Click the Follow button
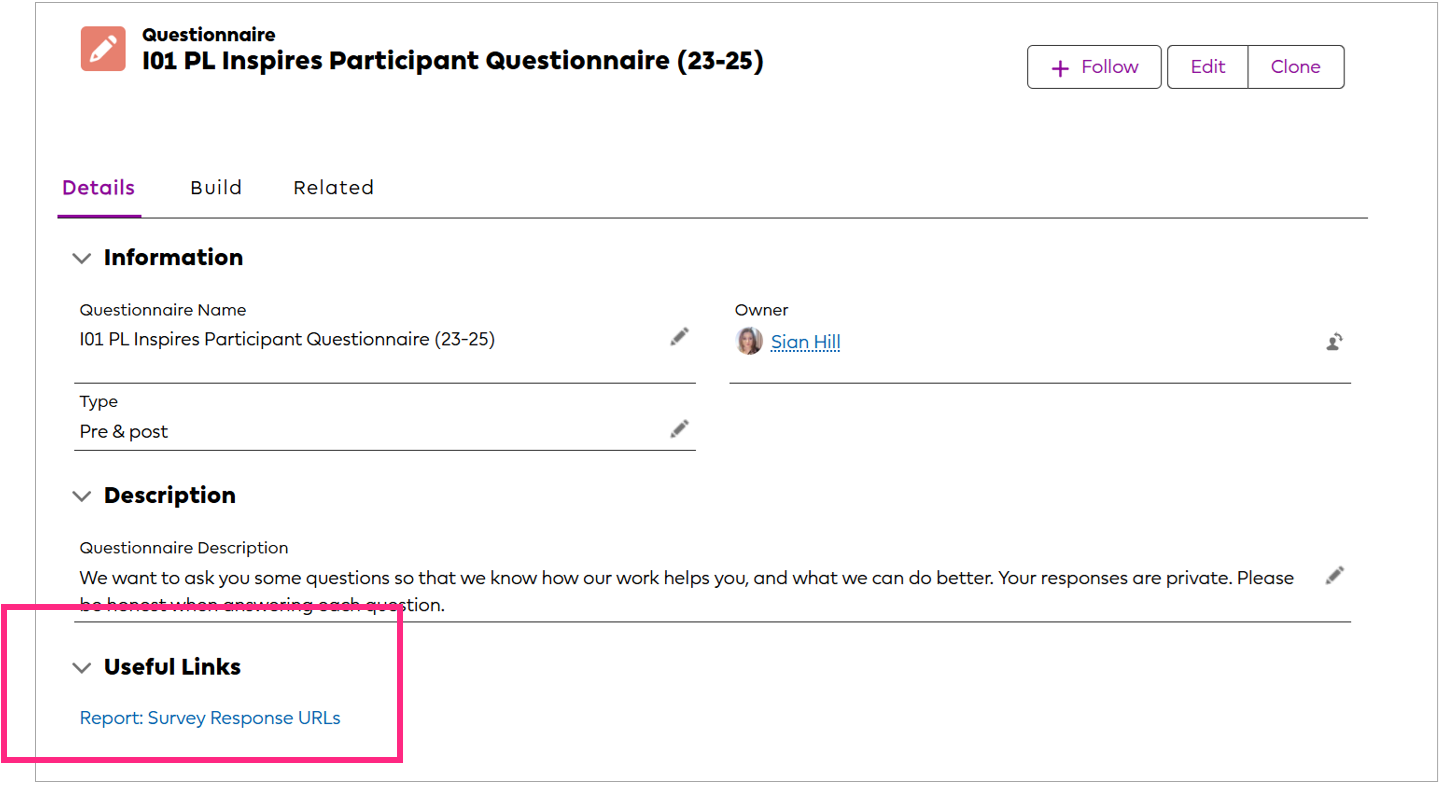Image resolution: width=1444 pixels, height=788 pixels. click(1094, 67)
